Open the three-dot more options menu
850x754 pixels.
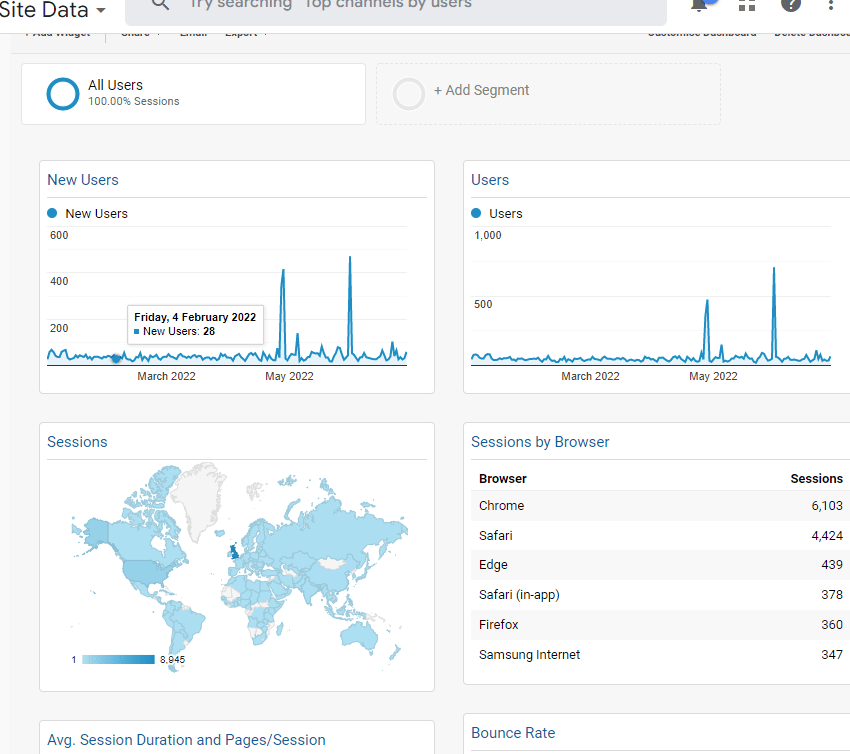pos(830,5)
